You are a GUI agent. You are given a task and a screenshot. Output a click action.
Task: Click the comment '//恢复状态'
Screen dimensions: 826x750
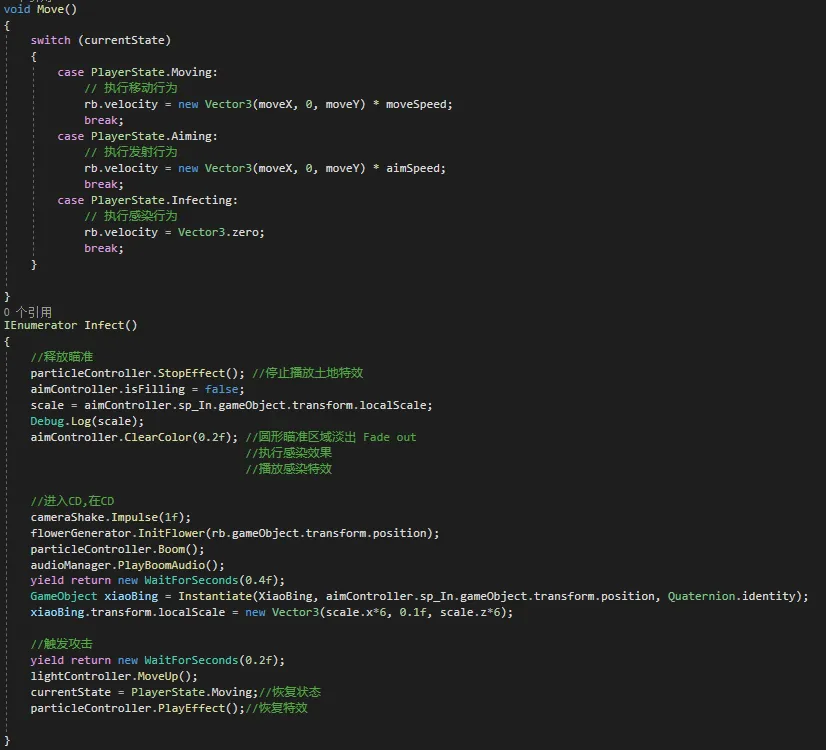(290, 692)
